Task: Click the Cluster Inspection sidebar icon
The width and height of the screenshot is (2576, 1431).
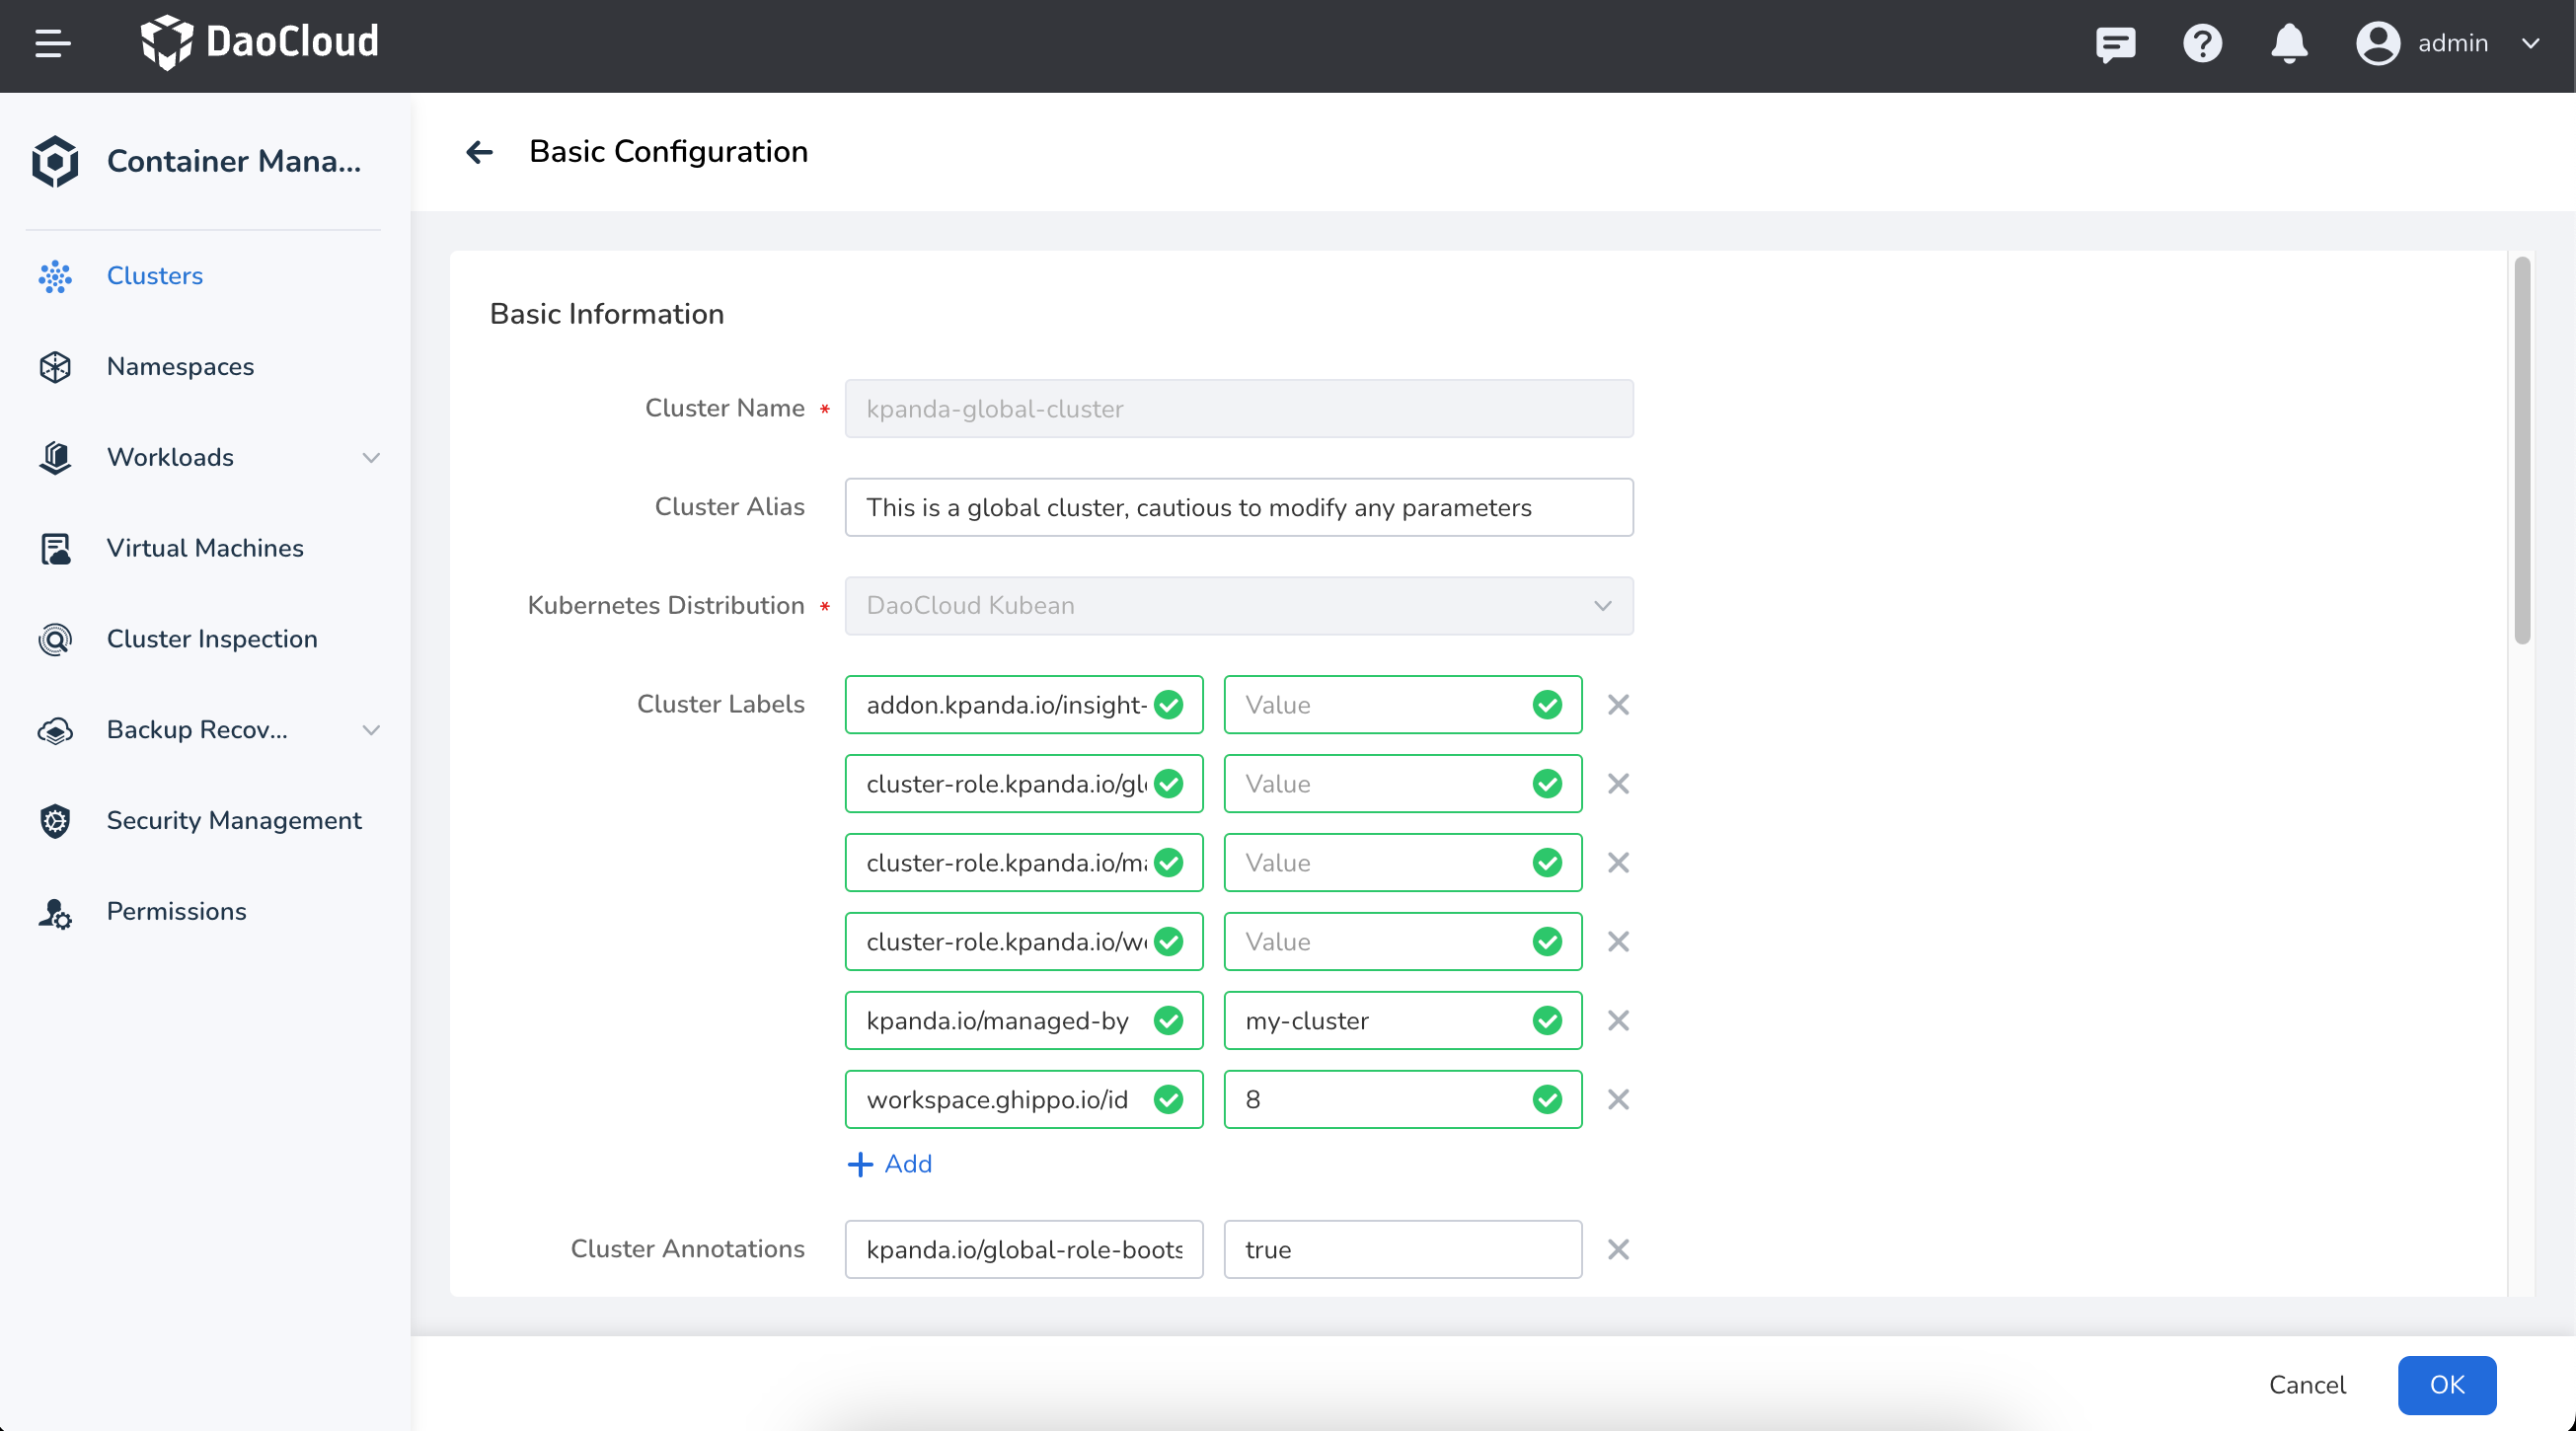Action: tap(55, 639)
